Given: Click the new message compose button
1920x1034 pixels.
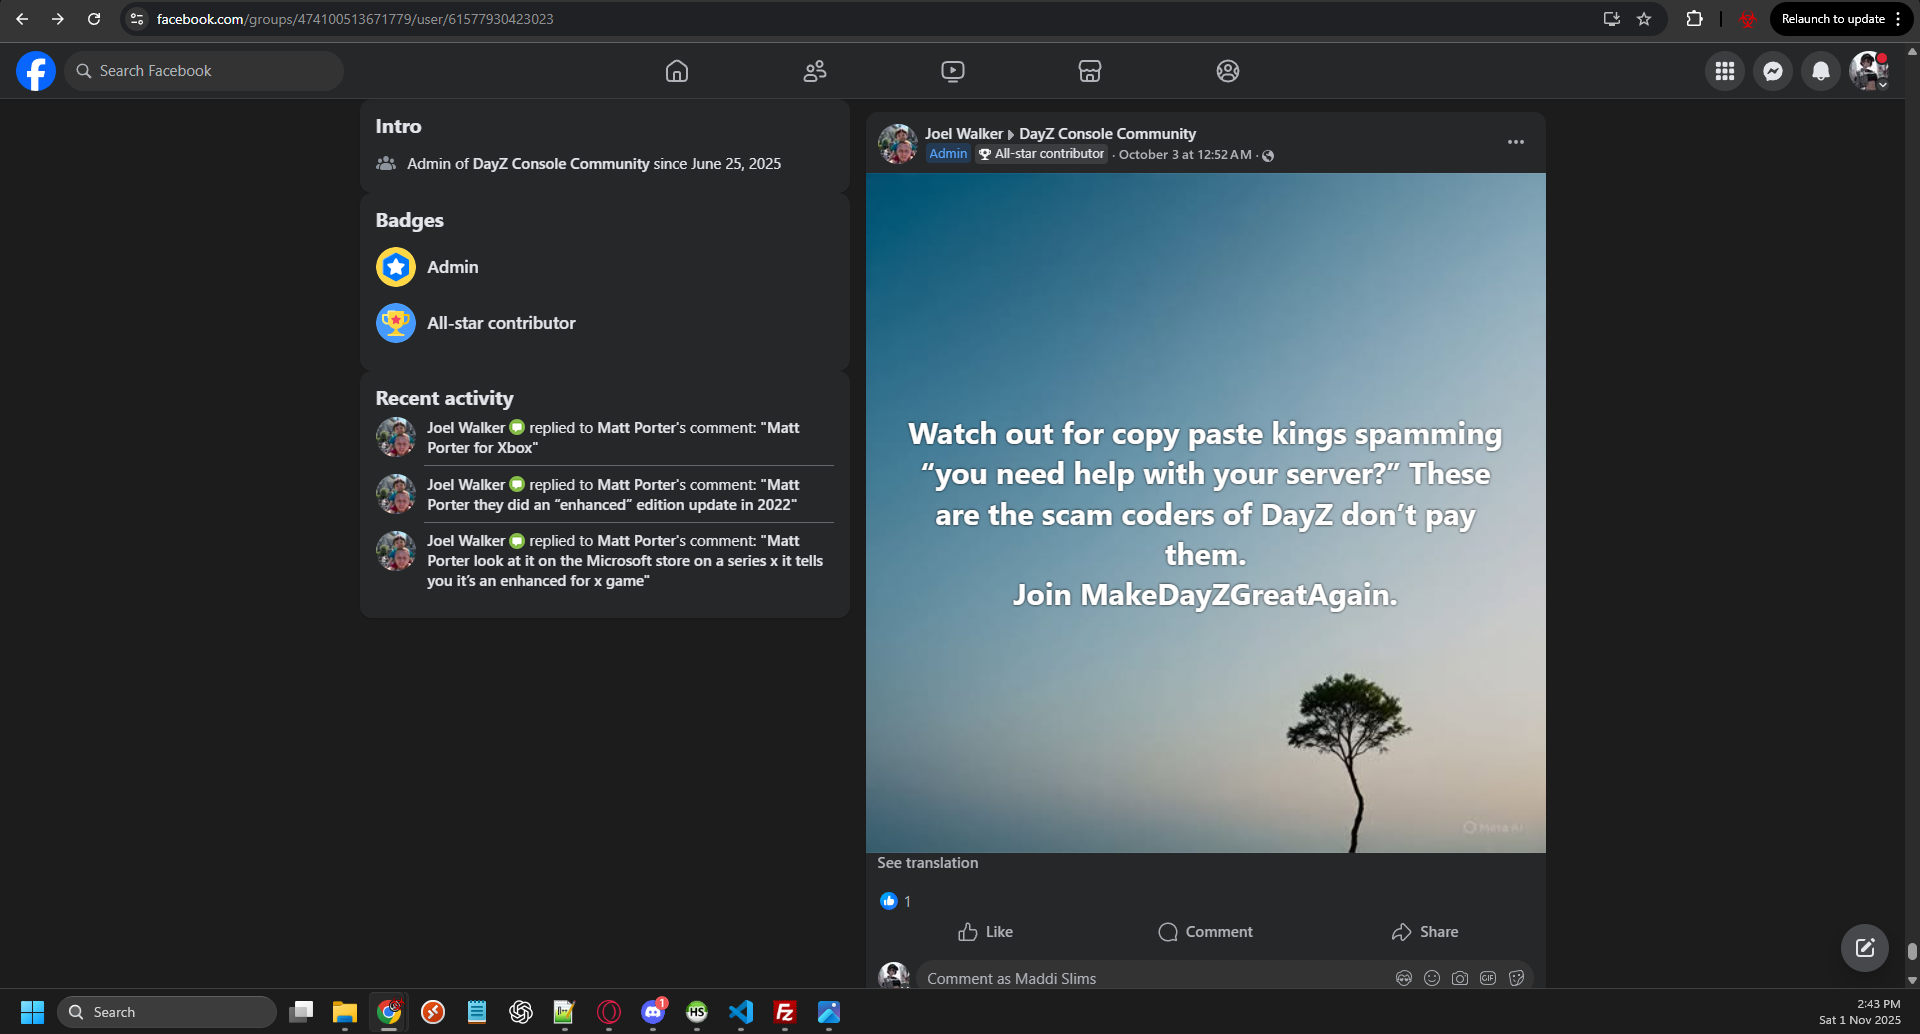Looking at the screenshot, I should pyautogui.click(x=1865, y=948).
